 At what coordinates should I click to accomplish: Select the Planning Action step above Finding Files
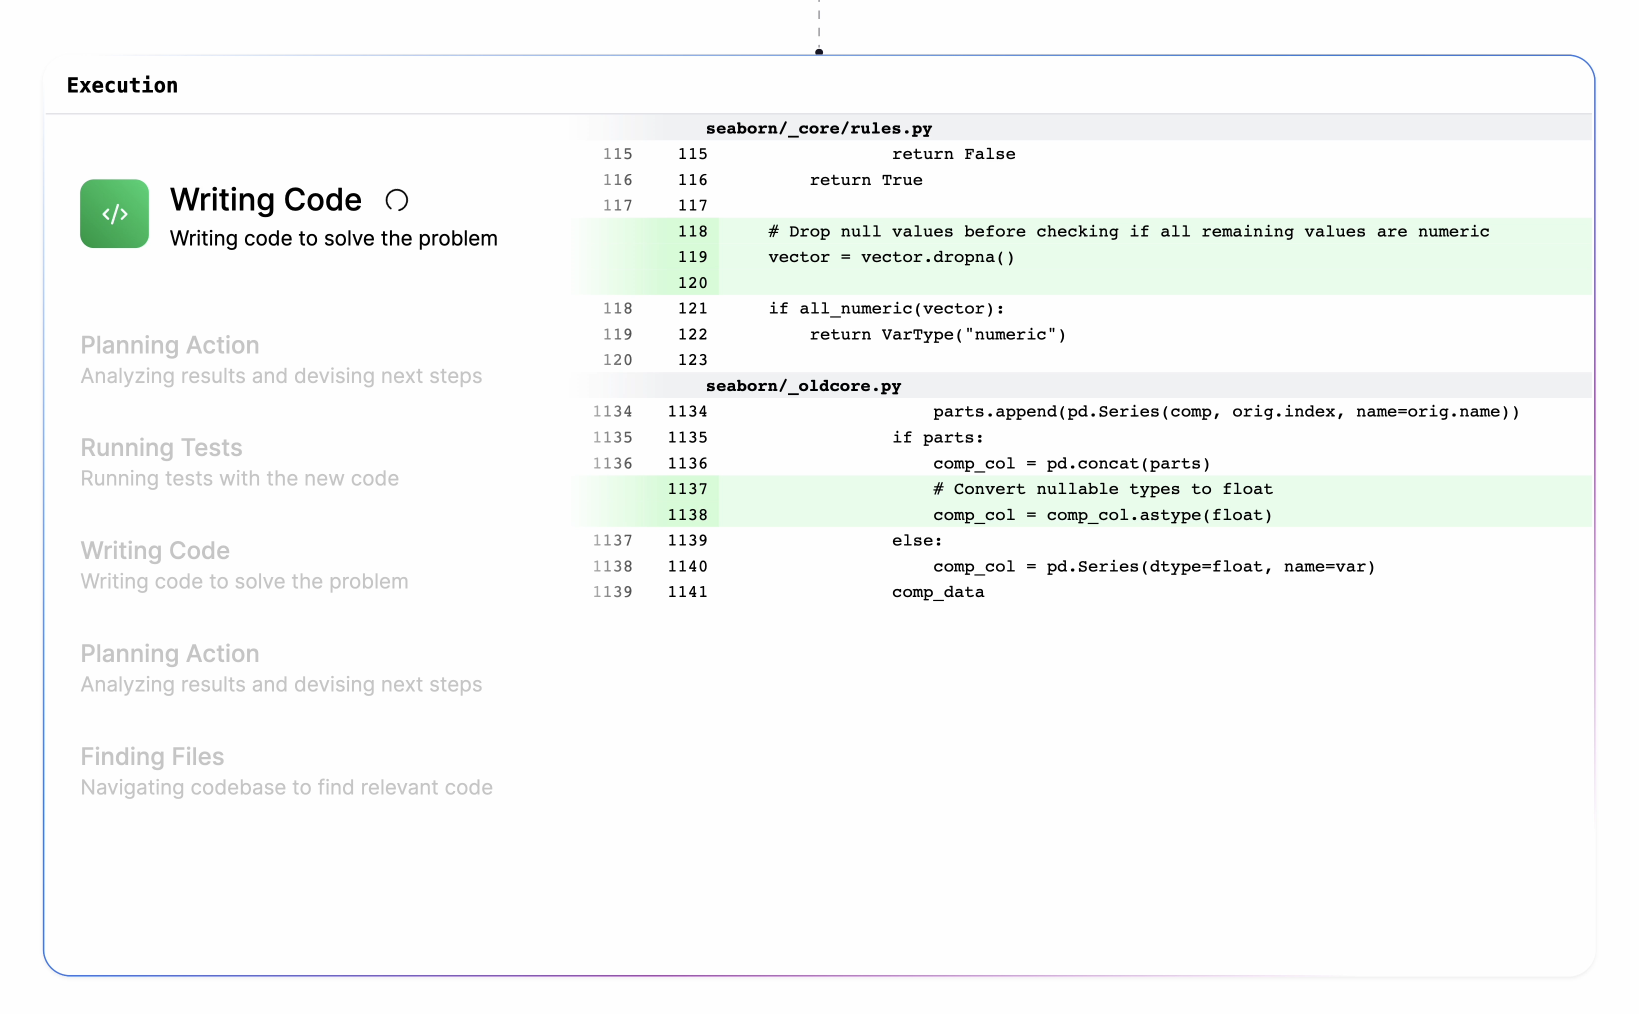[x=169, y=654]
